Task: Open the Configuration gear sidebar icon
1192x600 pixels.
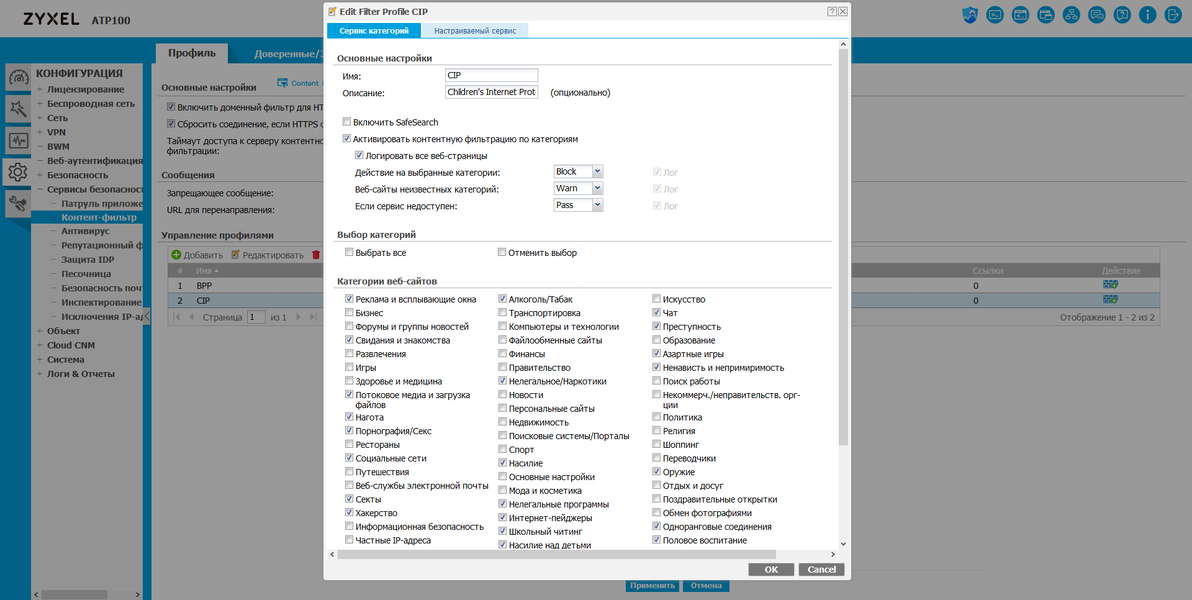Action: 17,172
